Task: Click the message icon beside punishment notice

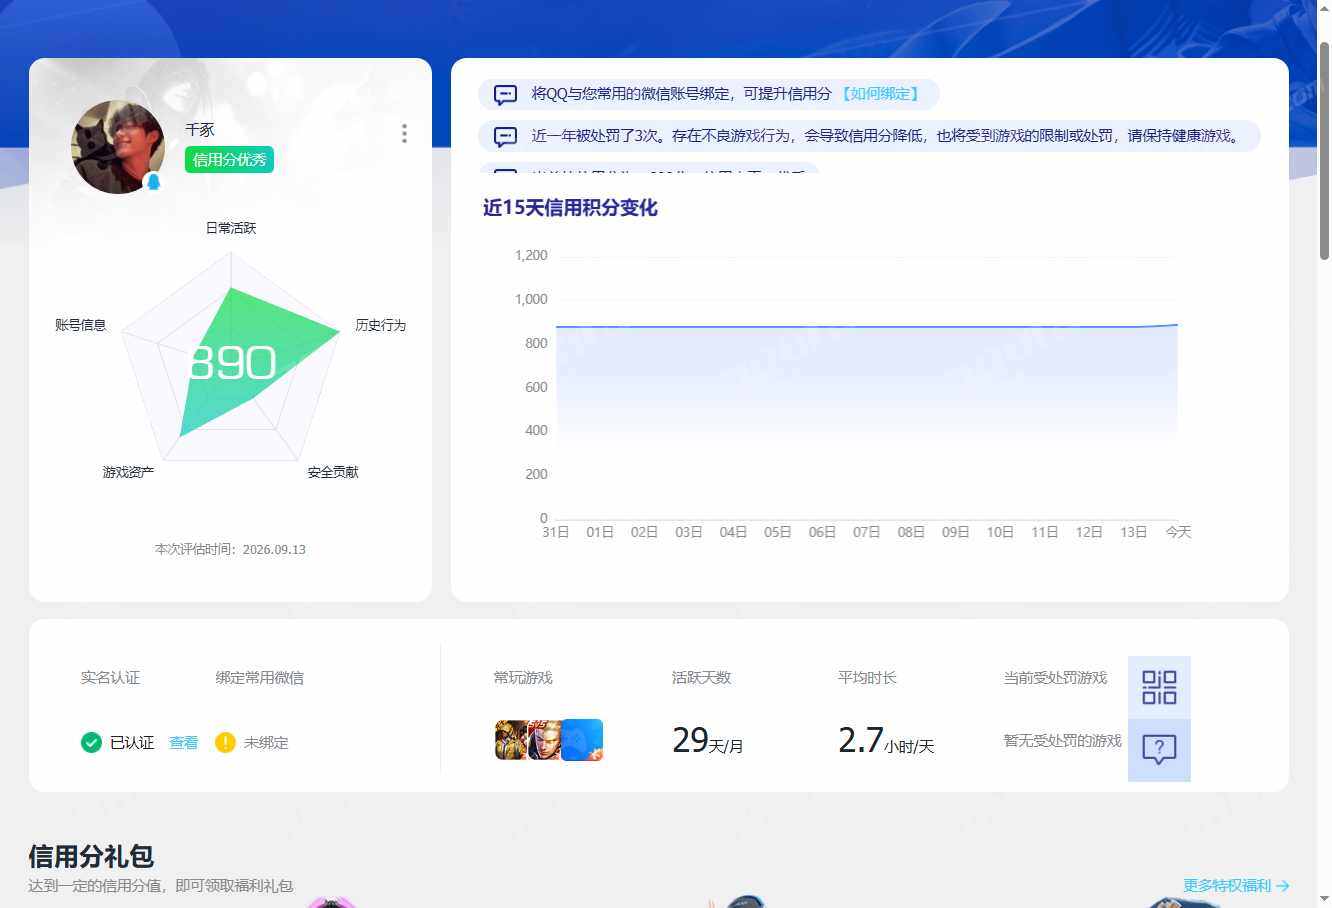Action: click(506, 137)
